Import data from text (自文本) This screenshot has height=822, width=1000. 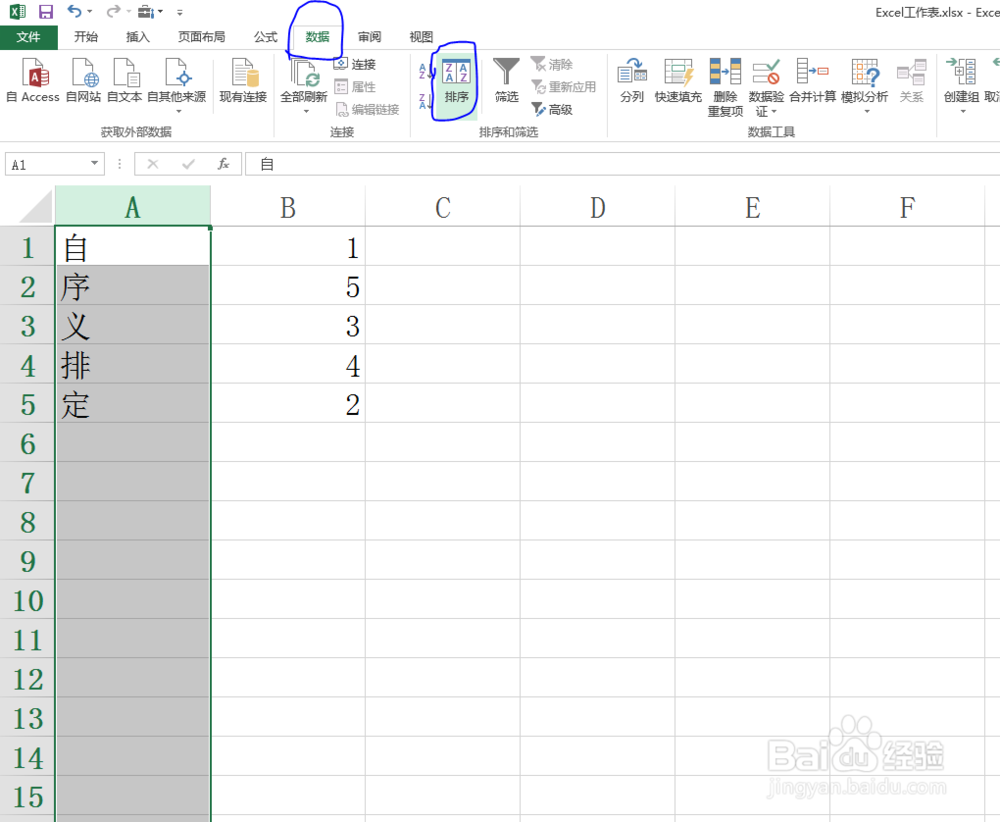(x=124, y=80)
